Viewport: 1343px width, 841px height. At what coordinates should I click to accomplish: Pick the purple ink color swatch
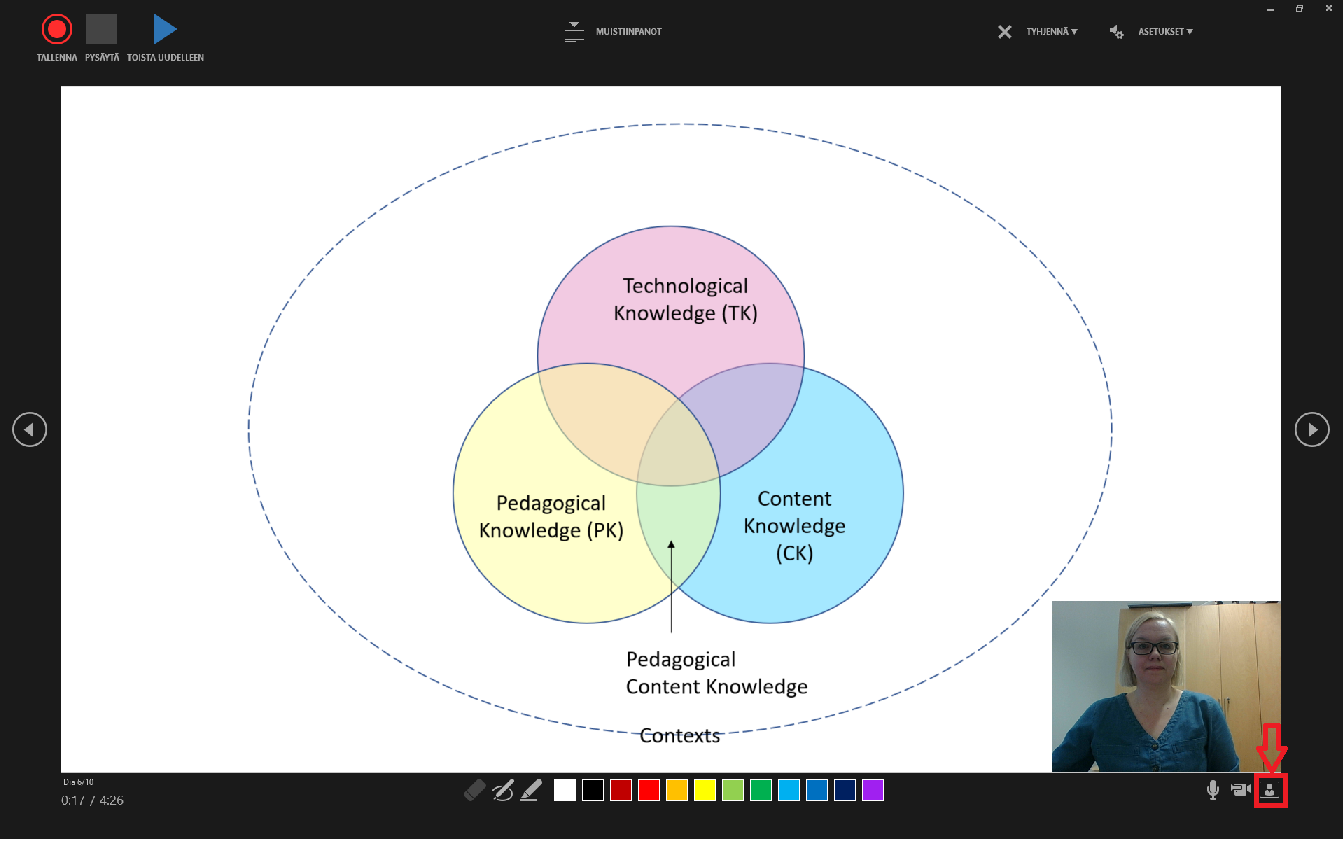pos(873,790)
